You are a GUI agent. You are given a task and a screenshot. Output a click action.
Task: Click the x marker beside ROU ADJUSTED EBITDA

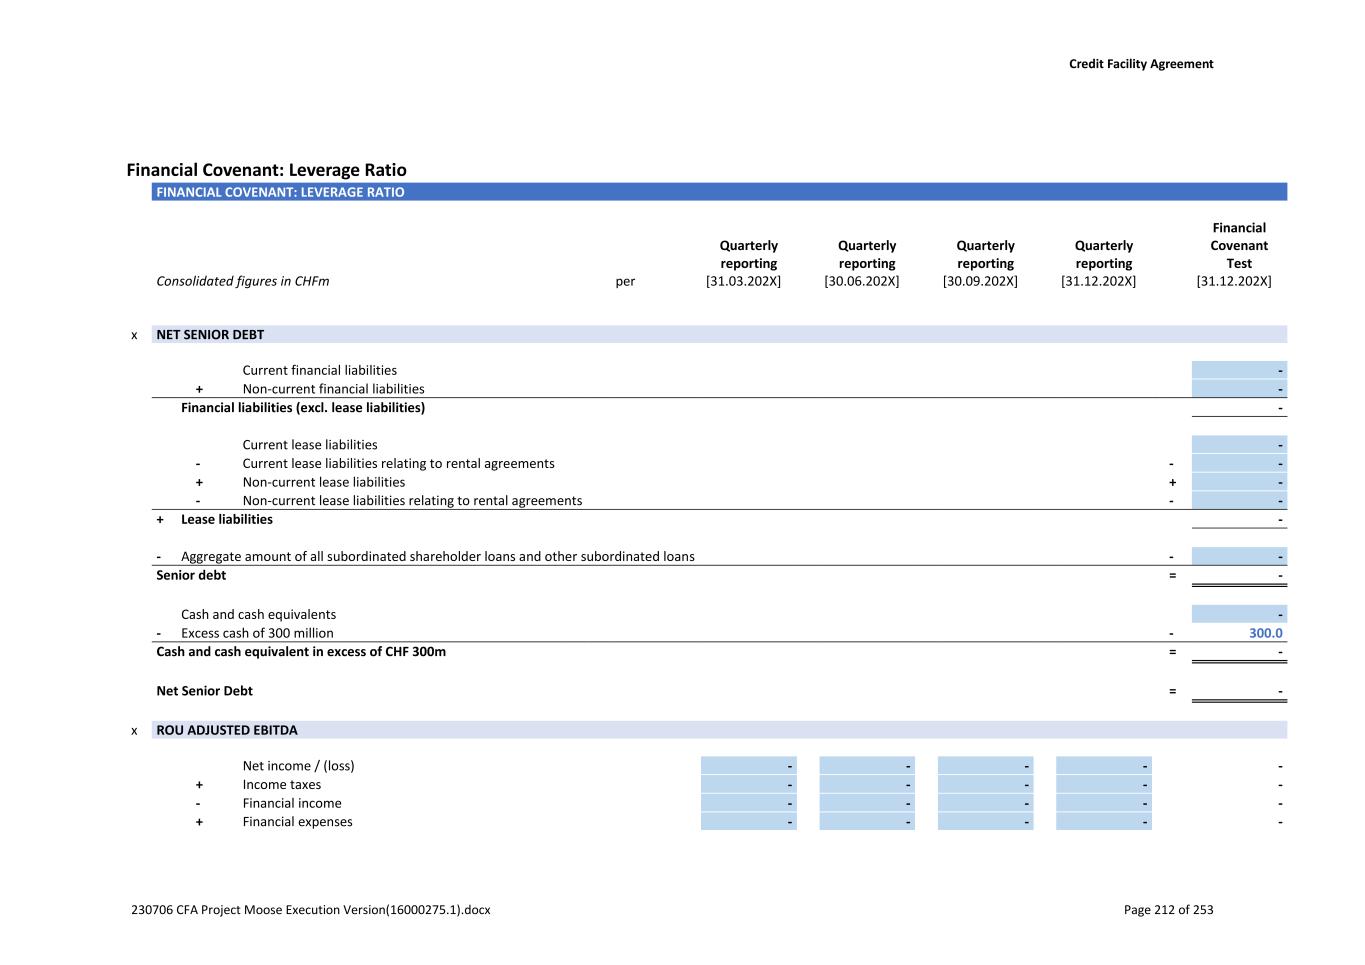point(134,731)
